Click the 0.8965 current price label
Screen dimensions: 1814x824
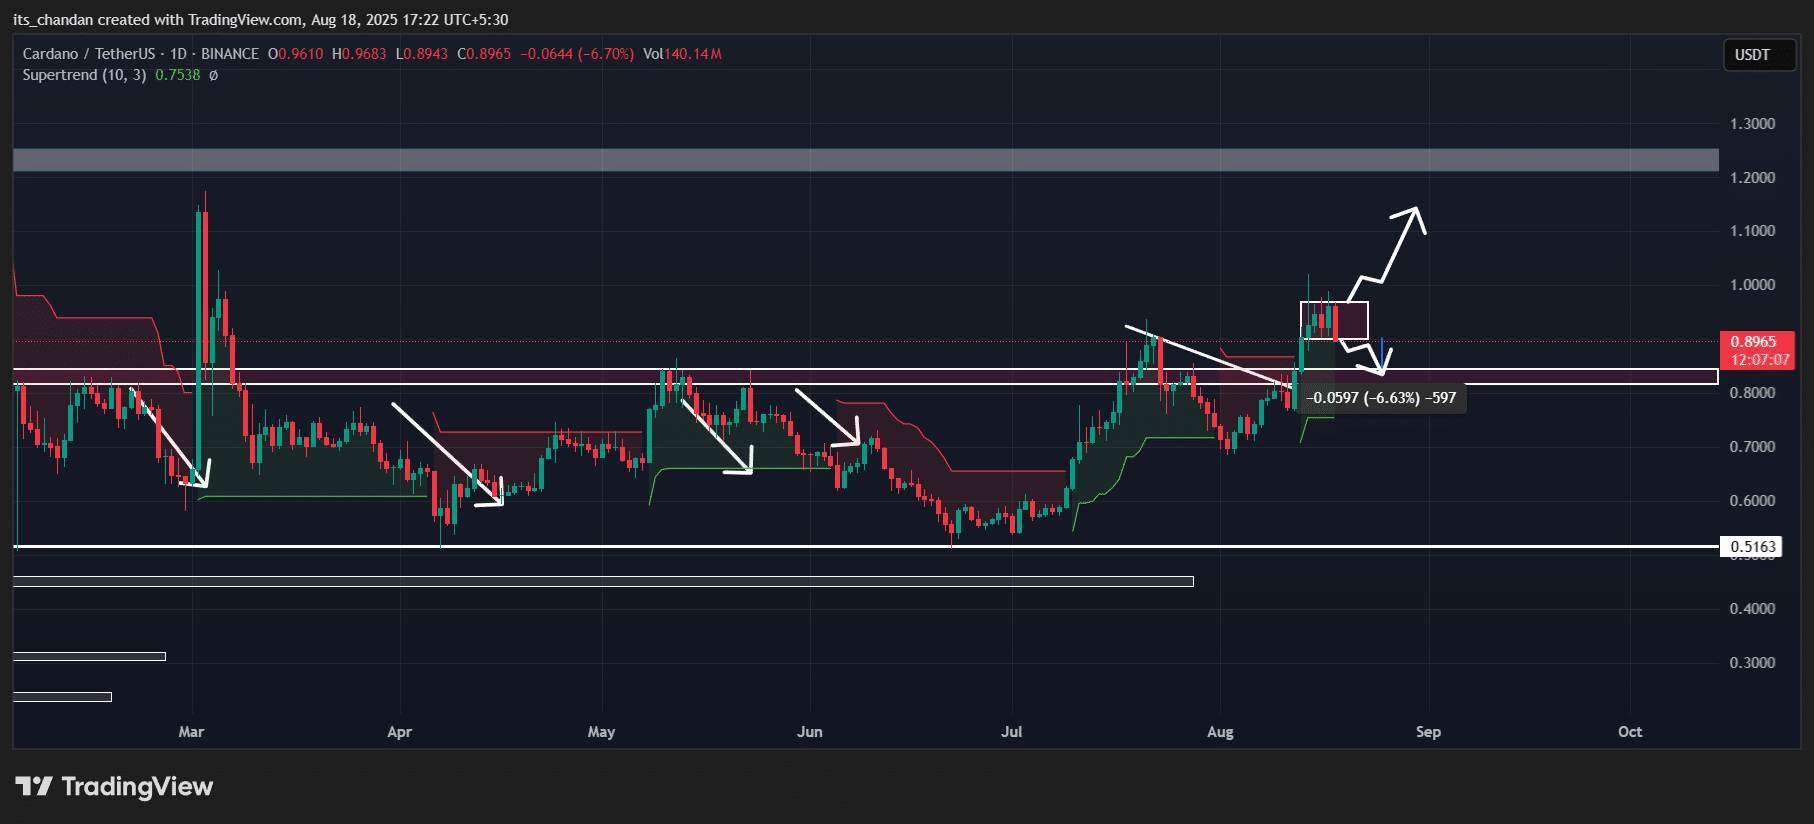1754,342
